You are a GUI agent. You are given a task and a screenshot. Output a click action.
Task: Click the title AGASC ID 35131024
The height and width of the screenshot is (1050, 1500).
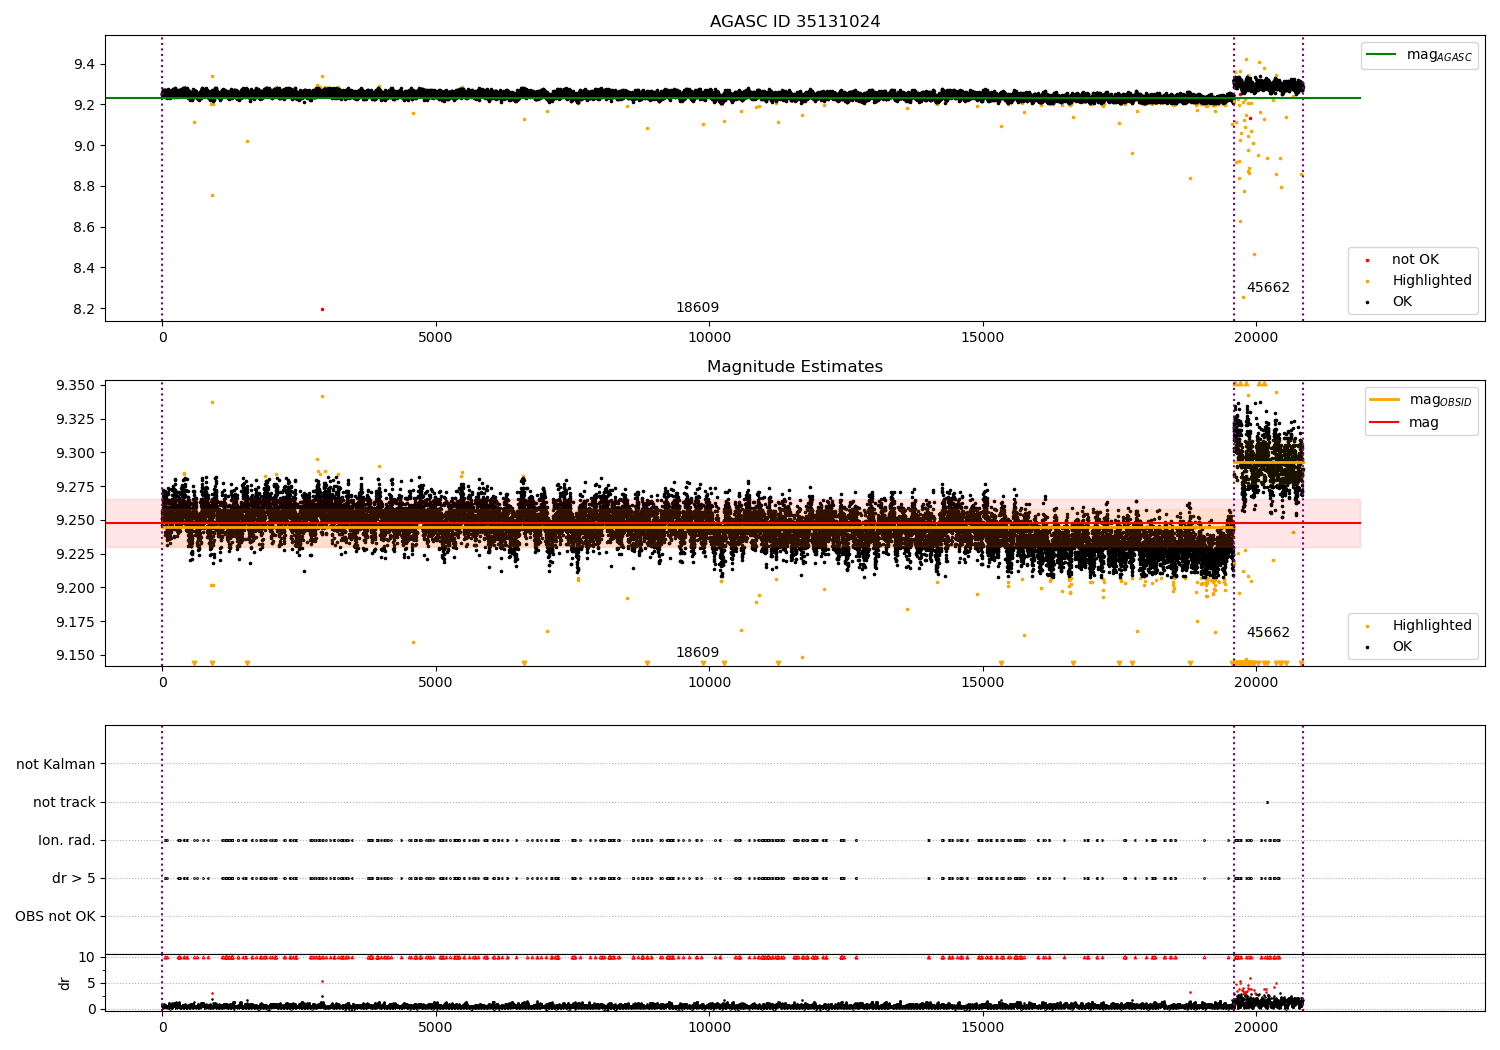coord(795,22)
